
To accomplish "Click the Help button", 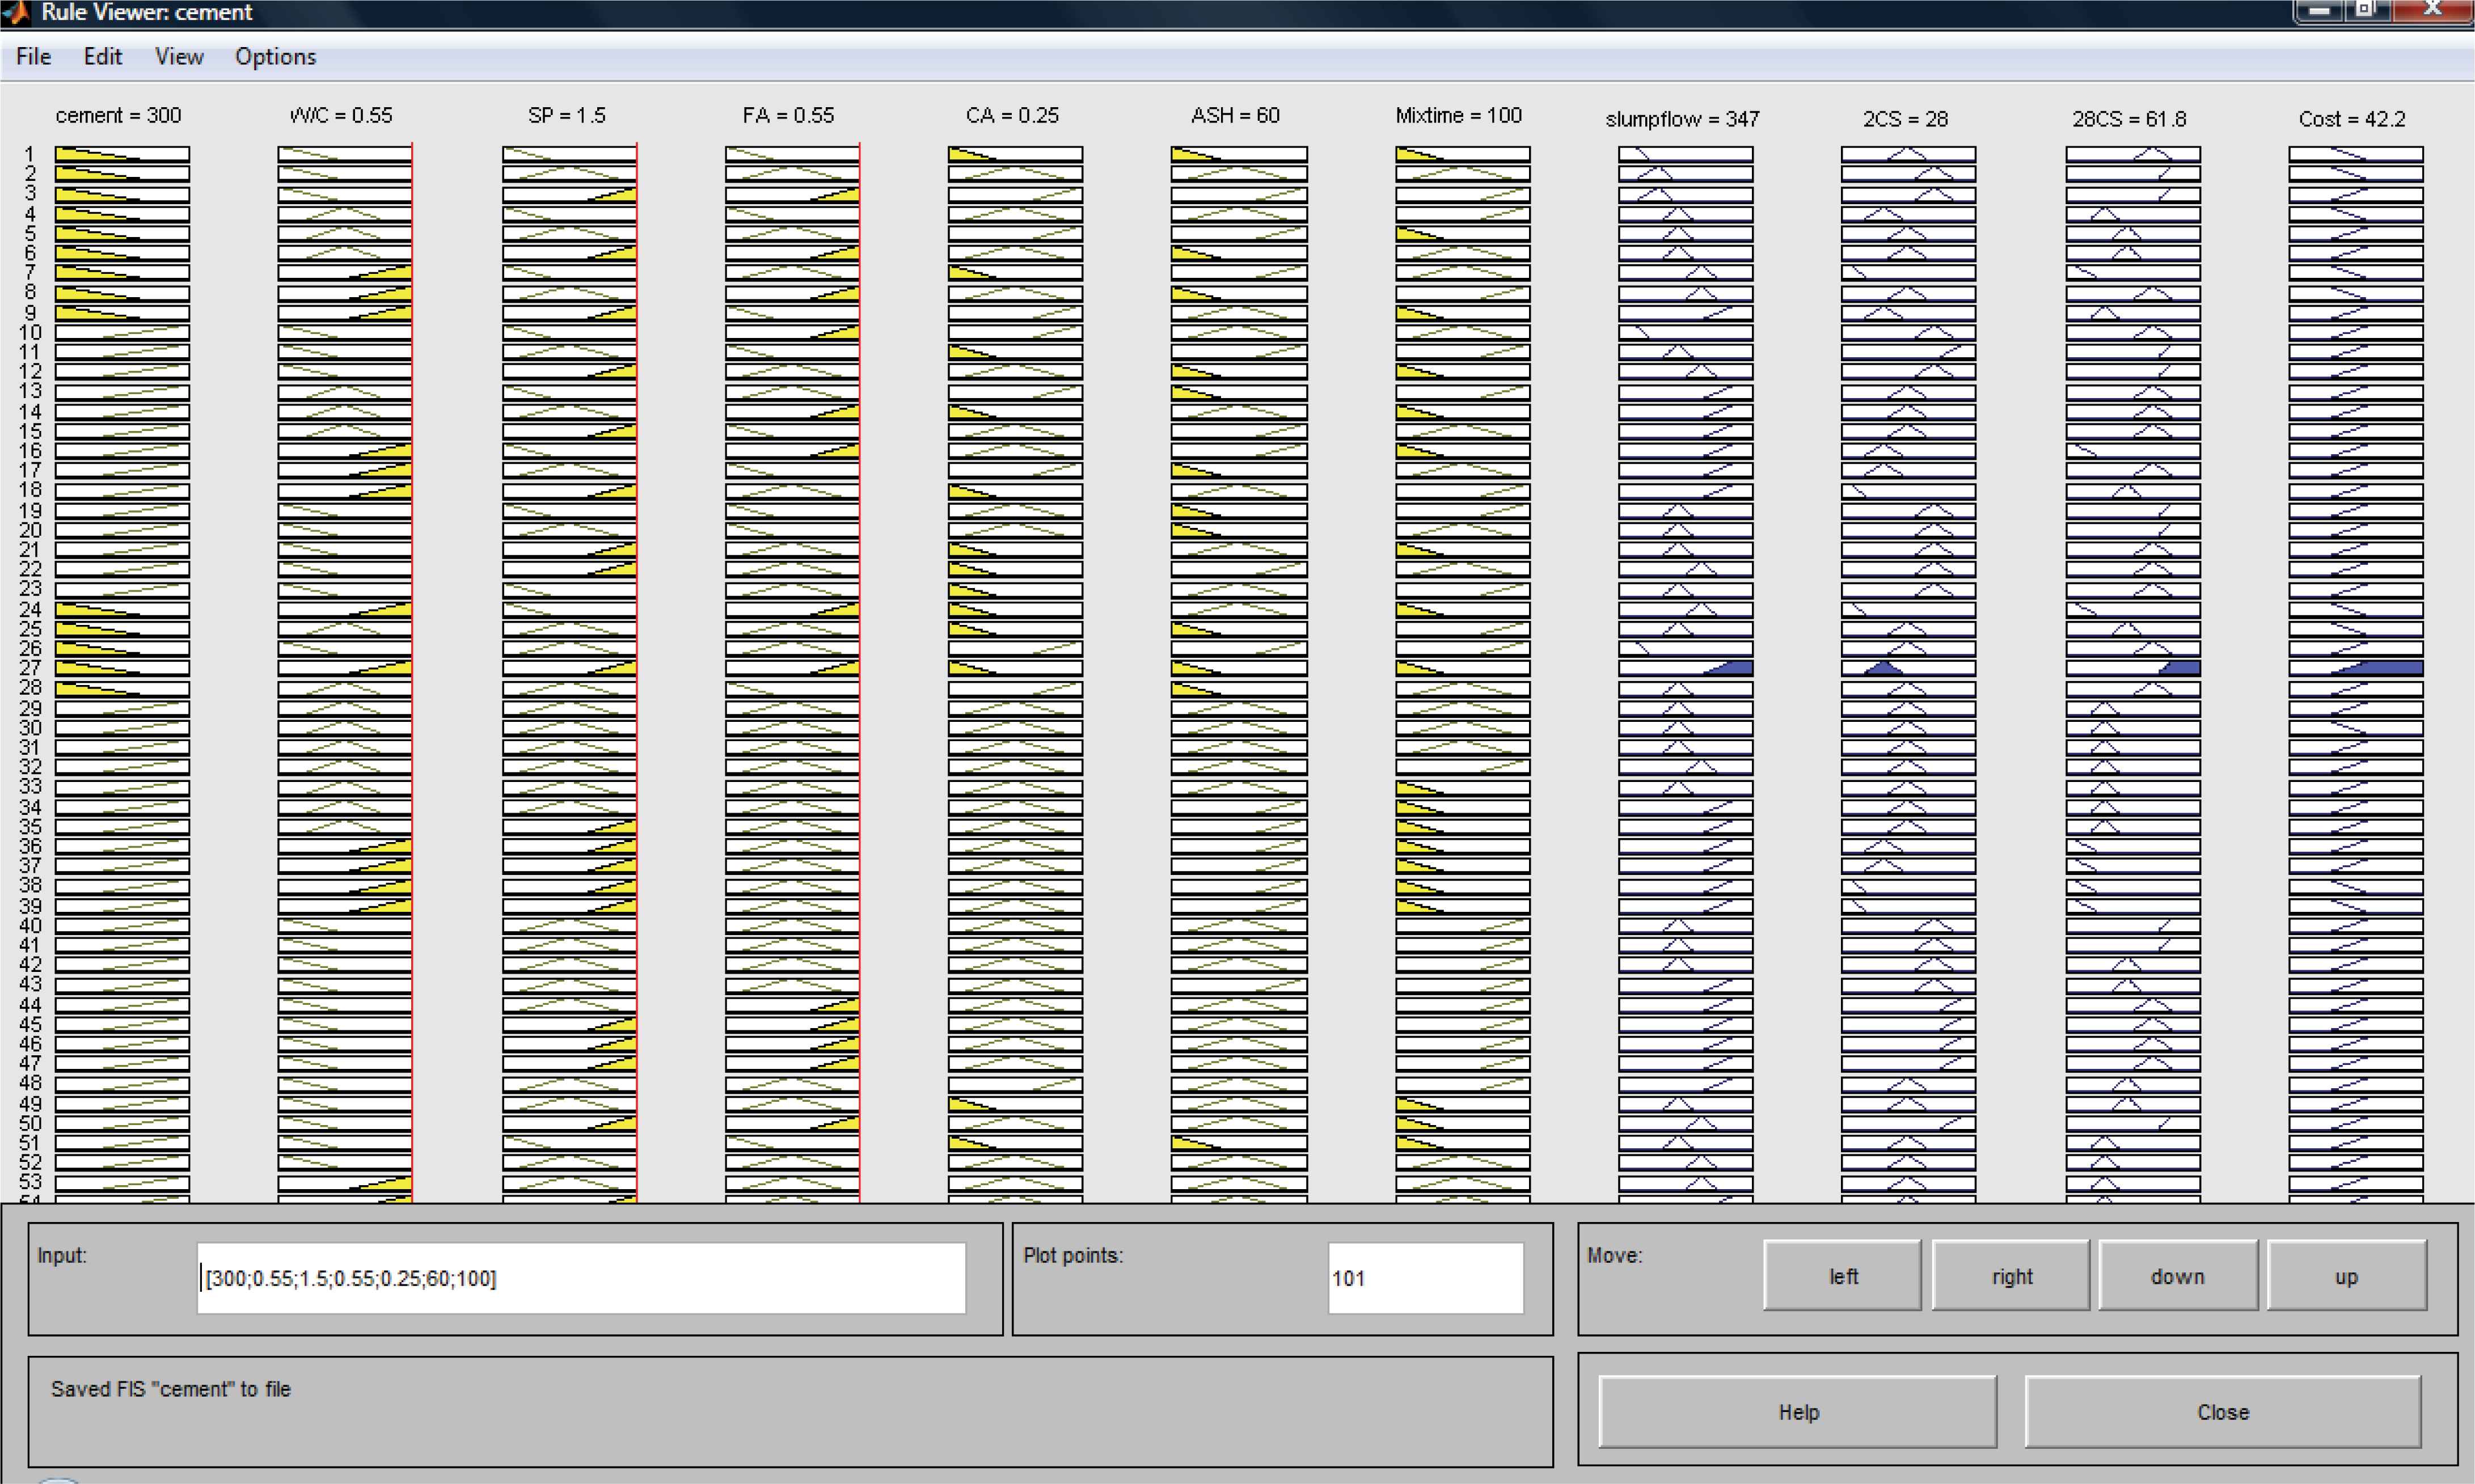I will 1797,1411.
